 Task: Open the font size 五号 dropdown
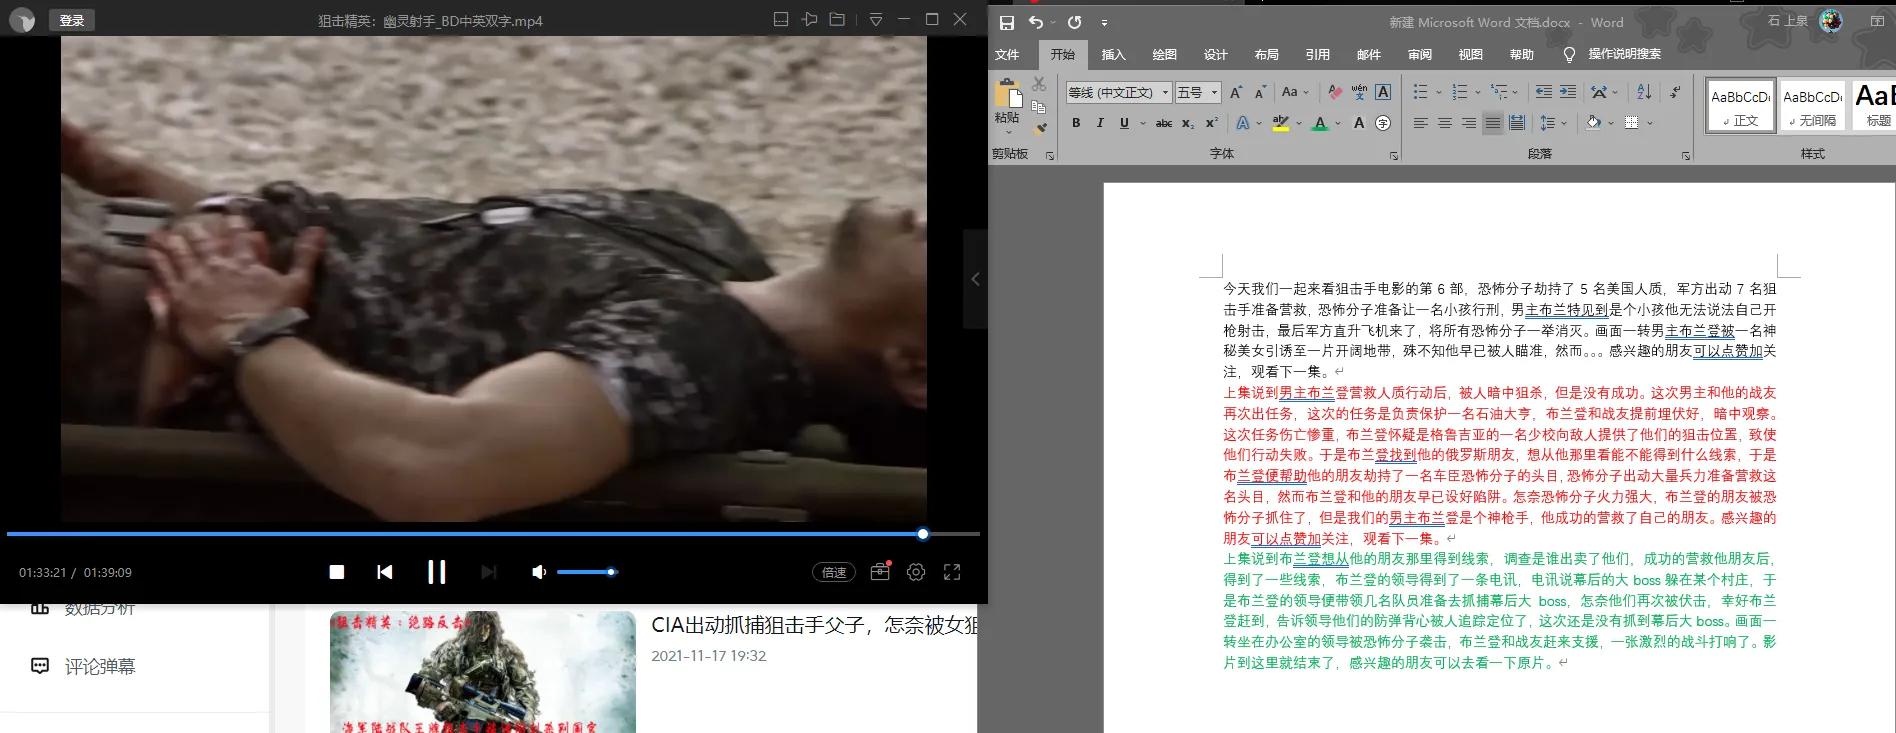[x=1214, y=92]
